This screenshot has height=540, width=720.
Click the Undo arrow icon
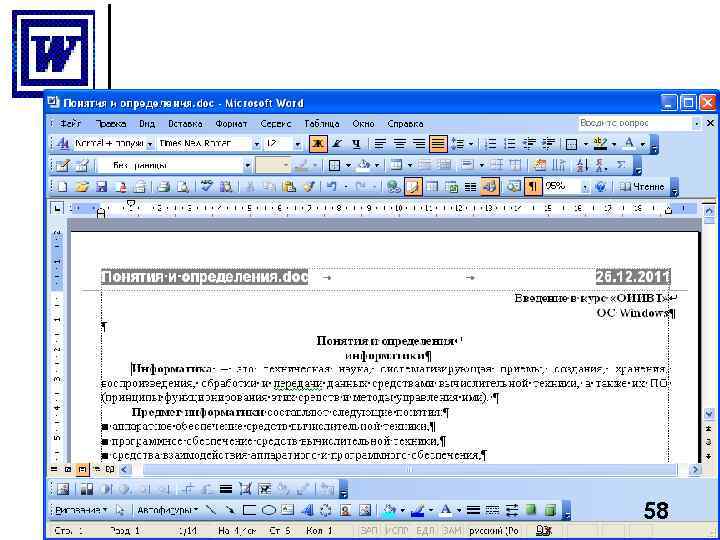tap(331, 186)
